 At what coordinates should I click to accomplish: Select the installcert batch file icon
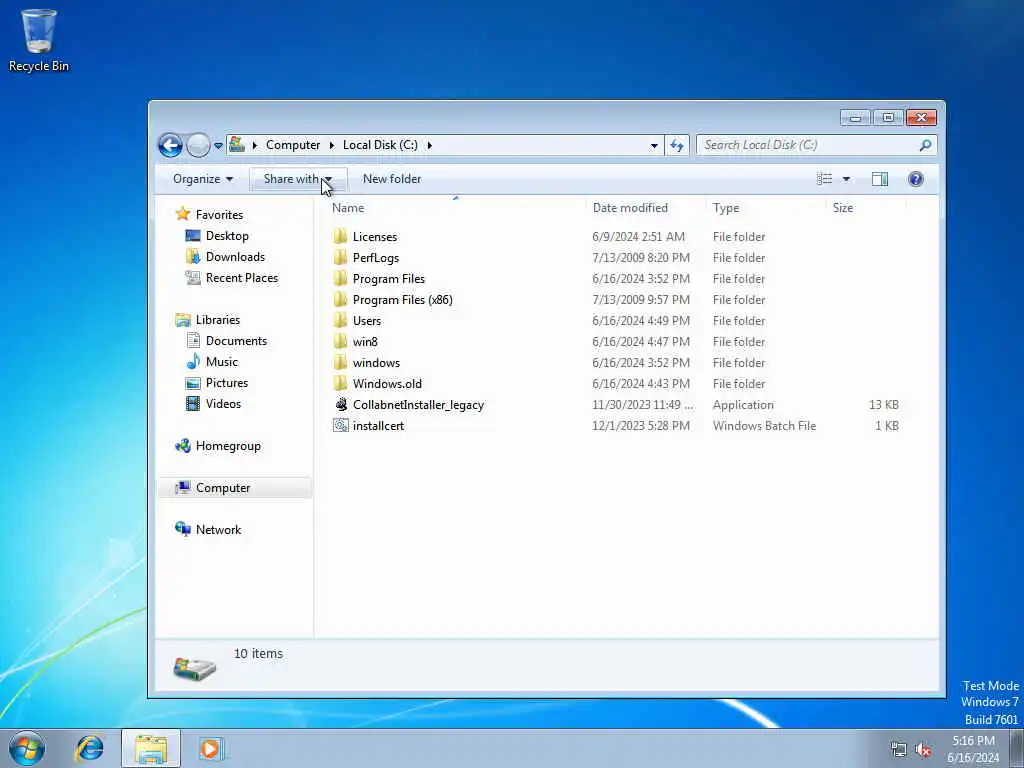tap(340, 425)
